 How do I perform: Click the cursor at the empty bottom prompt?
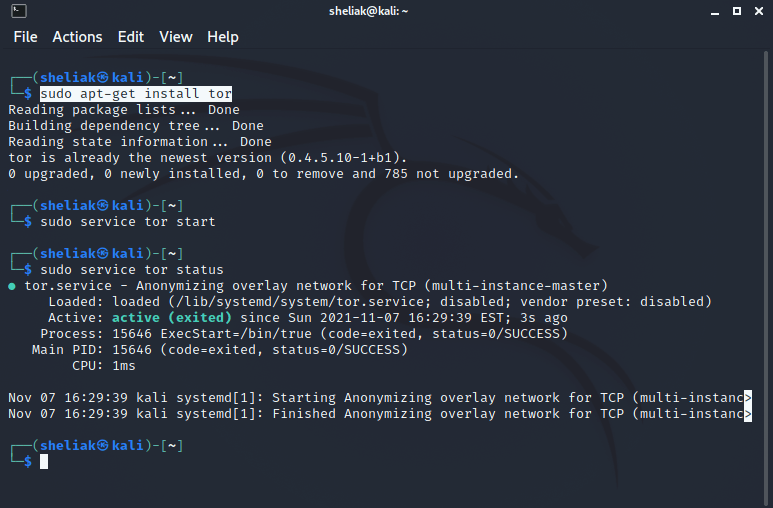pyautogui.click(x=44, y=462)
